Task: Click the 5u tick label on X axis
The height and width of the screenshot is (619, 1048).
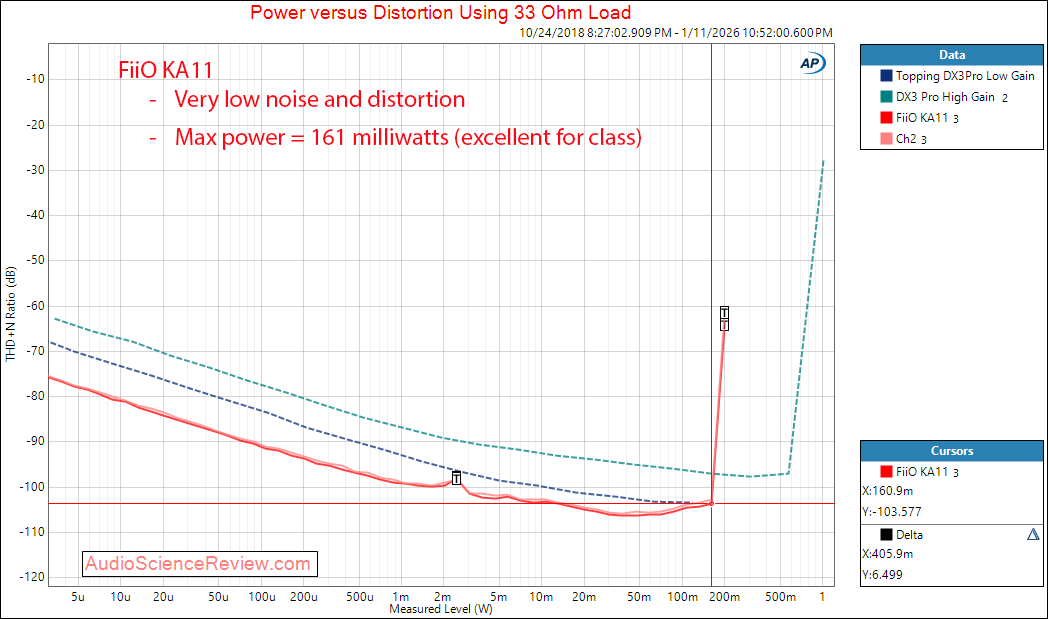Action: pos(78,596)
